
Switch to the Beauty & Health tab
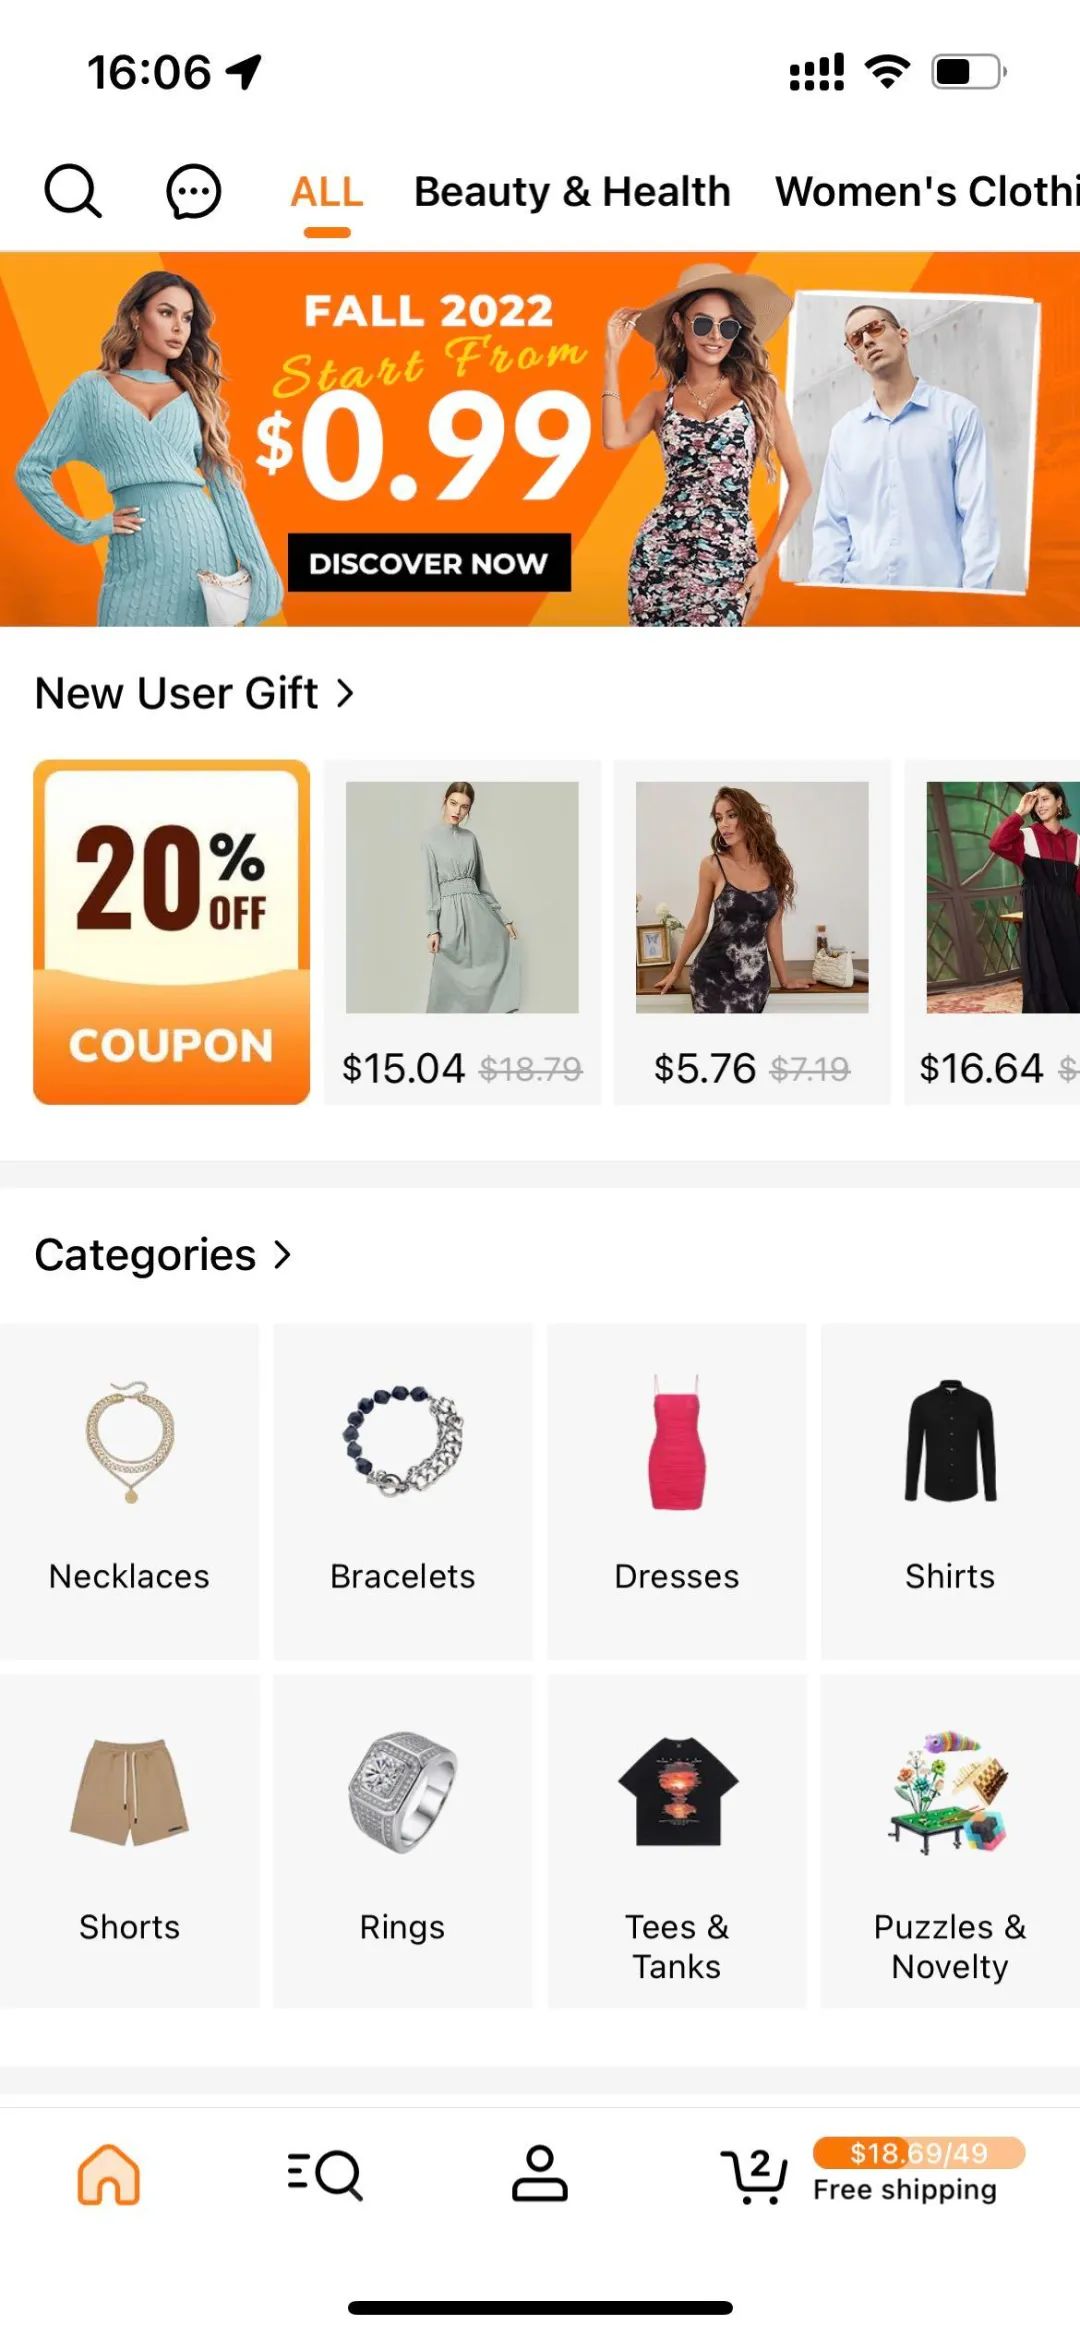point(572,192)
